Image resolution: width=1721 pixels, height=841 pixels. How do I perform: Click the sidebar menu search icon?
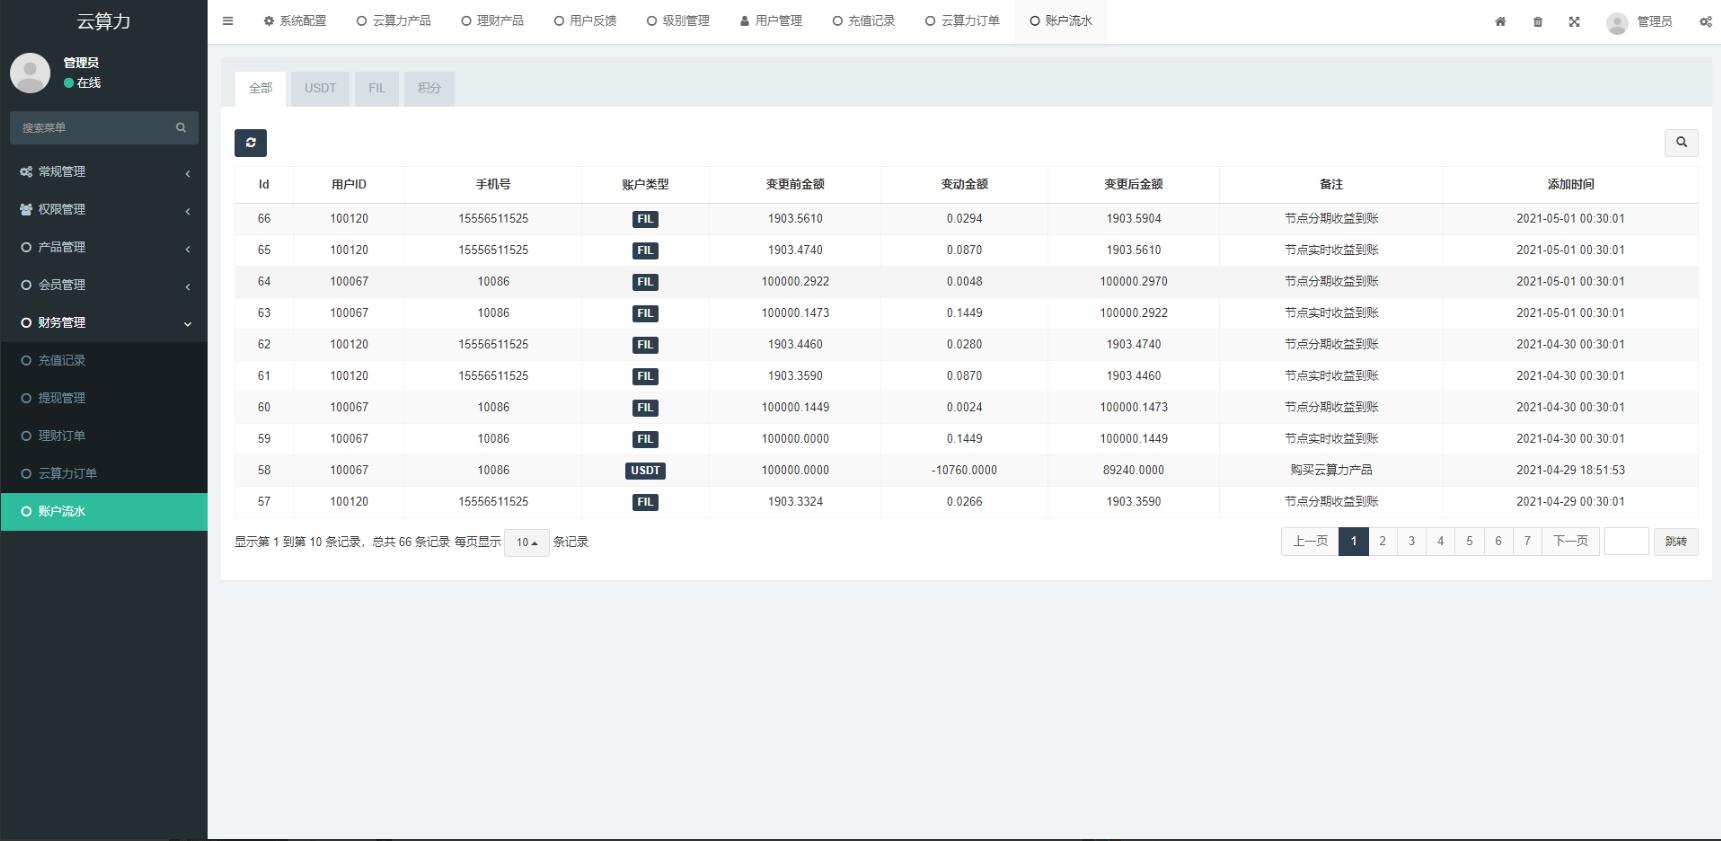(181, 128)
